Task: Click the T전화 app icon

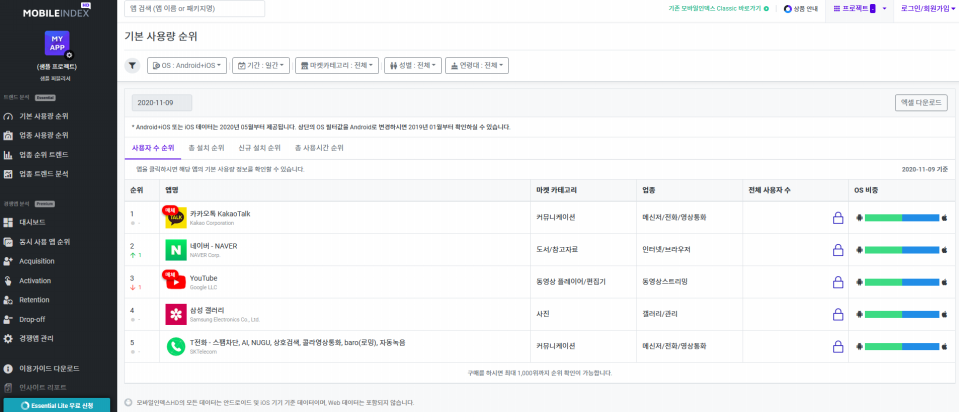Action: click(176, 346)
